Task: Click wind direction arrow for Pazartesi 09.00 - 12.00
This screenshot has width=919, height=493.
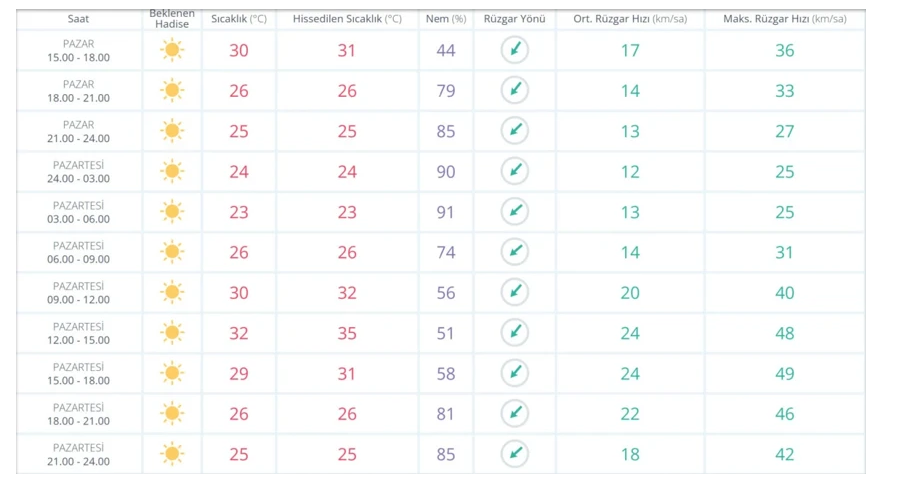Action: [x=515, y=292]
